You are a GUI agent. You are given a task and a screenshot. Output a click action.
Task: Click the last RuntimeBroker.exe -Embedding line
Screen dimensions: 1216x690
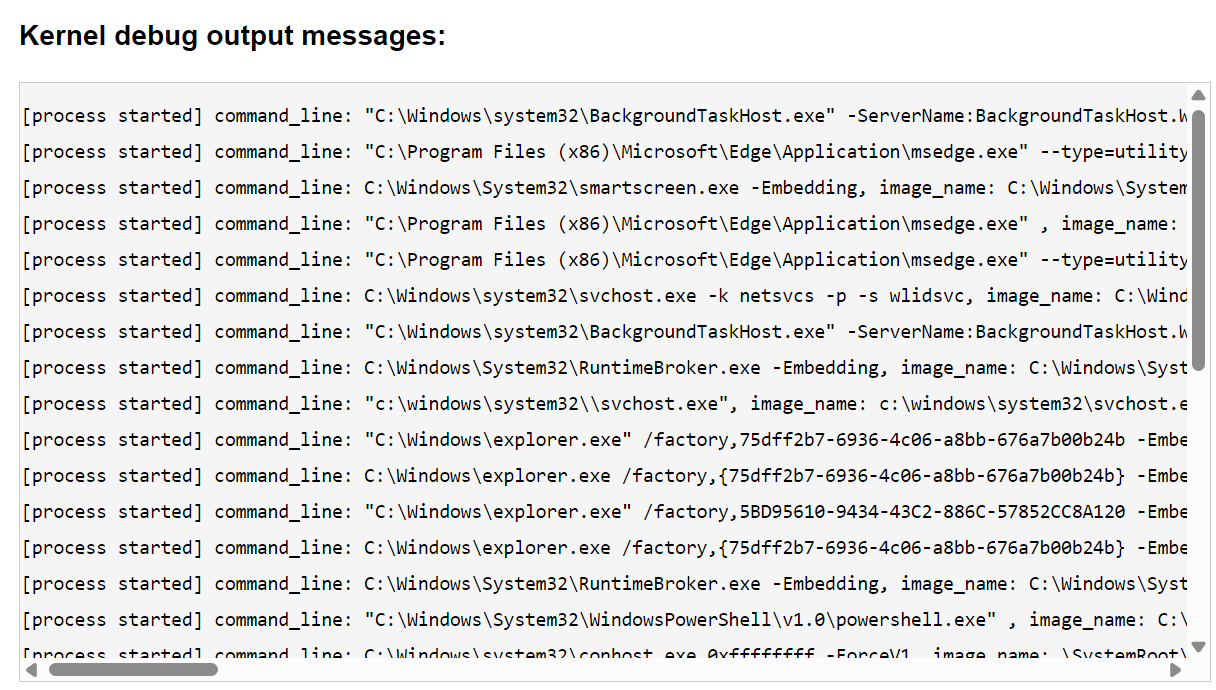coord(600,584)
